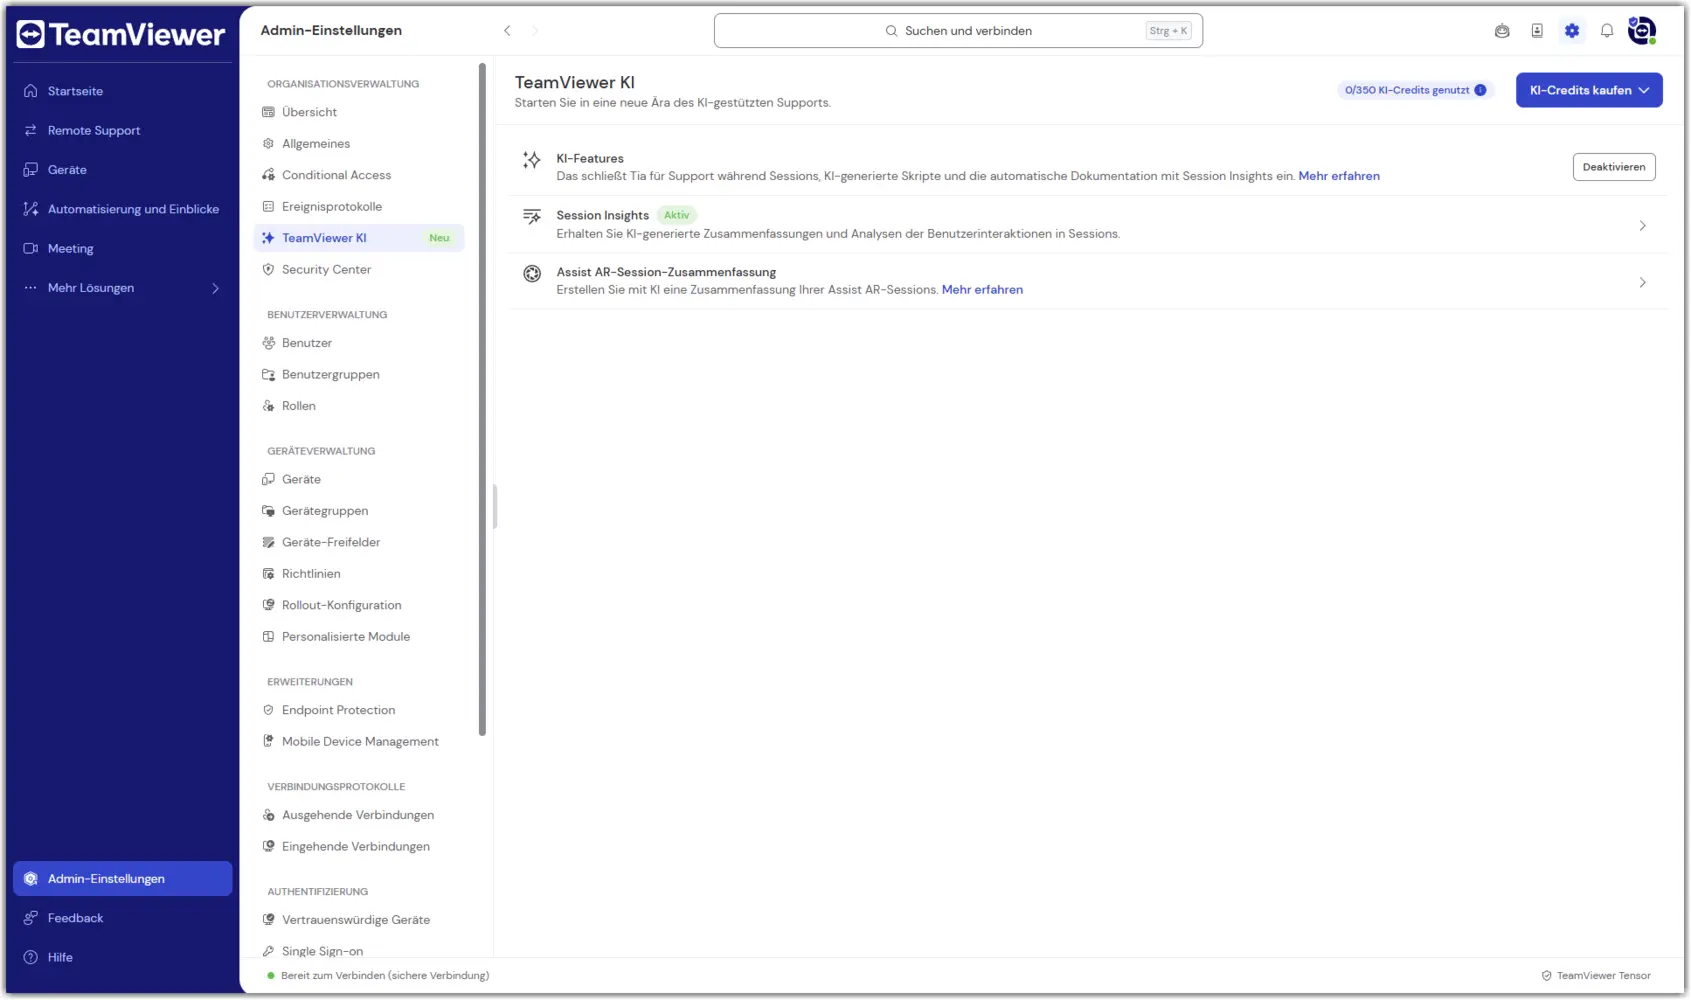This screenshot has width=1691, height=1000.
Task: Open Benutzergruppen settings
Action: [359, 374]
